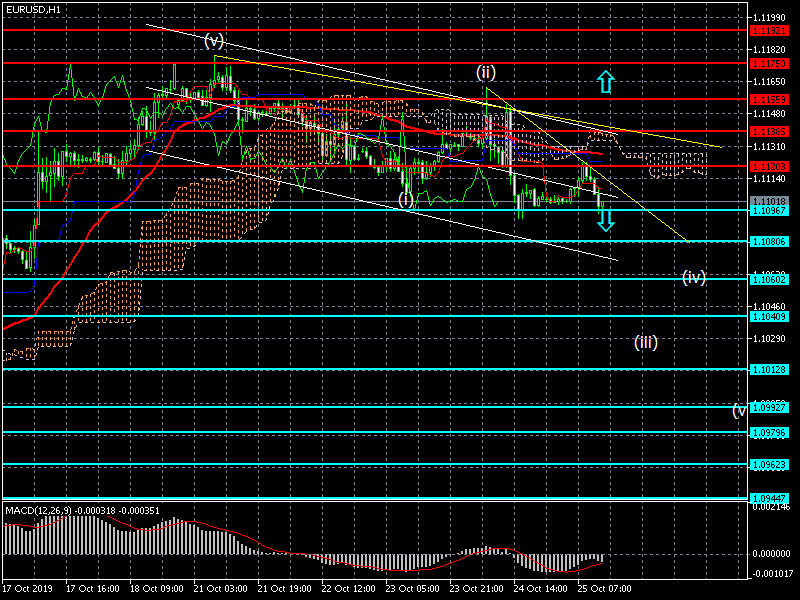Select the (iv) wave label
Image resolution: width=800 pixels, height=600 pixels.
(694, 277)
